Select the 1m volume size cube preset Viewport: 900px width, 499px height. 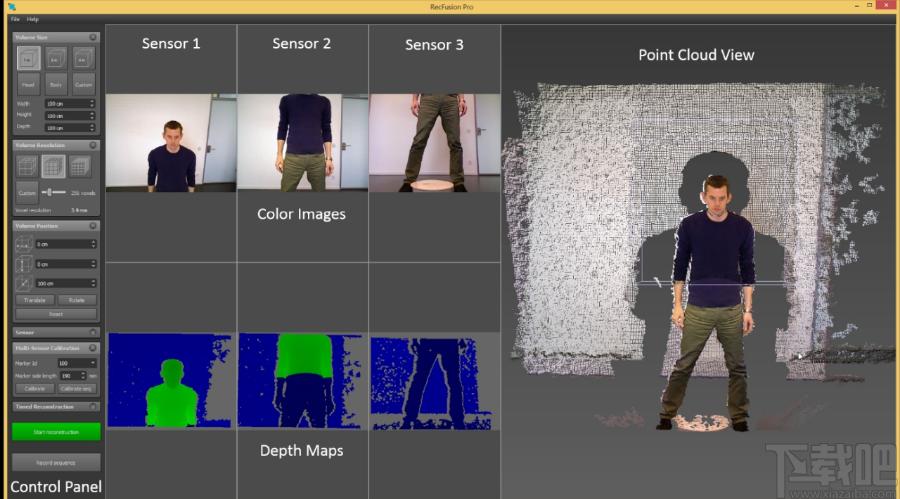pos(28,59)
